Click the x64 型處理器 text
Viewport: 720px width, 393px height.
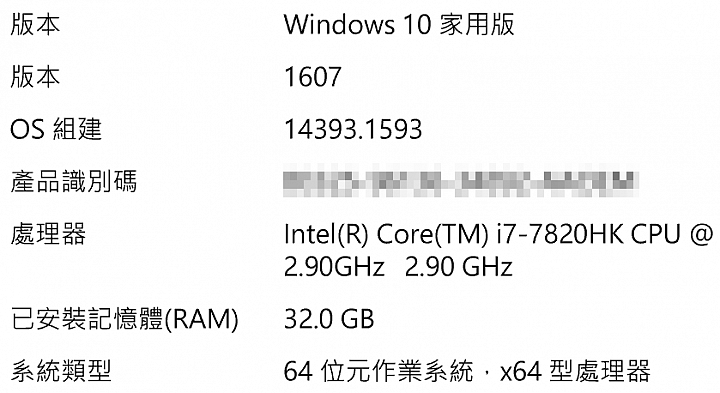click(575, 371)
